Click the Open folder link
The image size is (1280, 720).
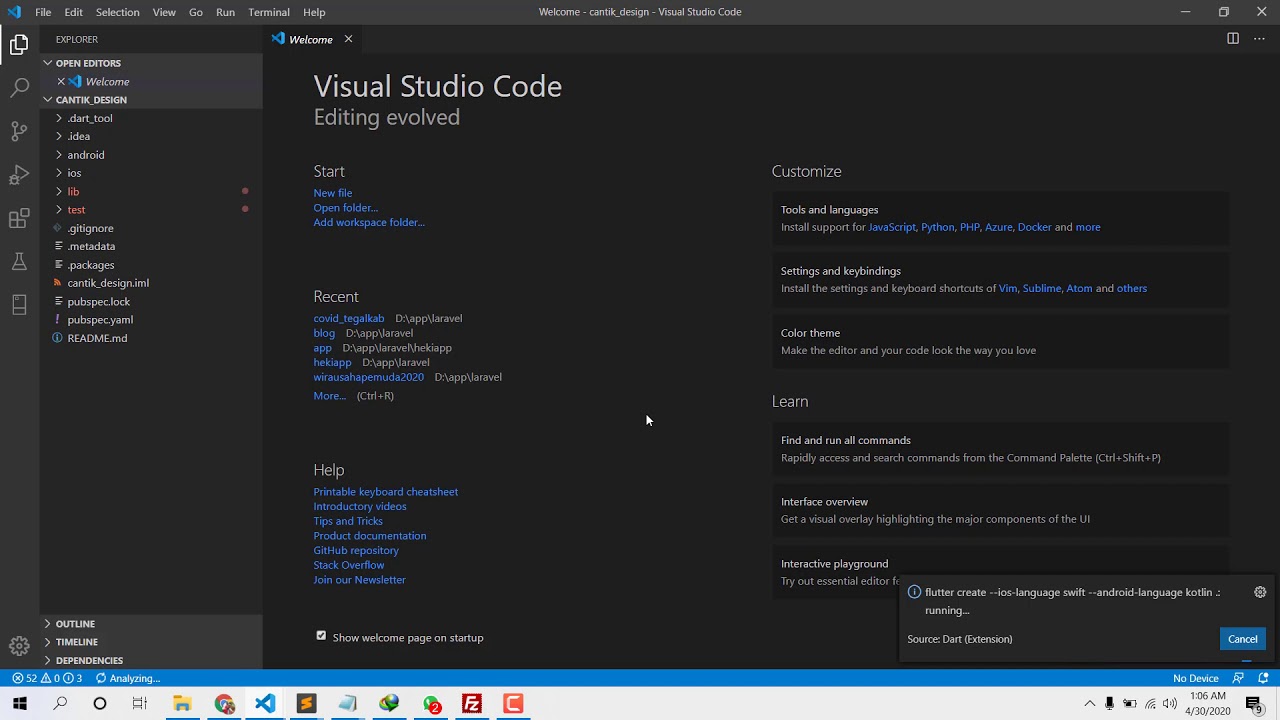[x=345, y=208]
